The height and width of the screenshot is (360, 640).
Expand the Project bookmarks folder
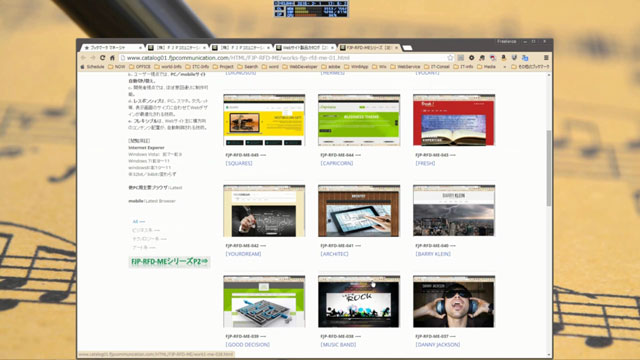tap(222, 67)
